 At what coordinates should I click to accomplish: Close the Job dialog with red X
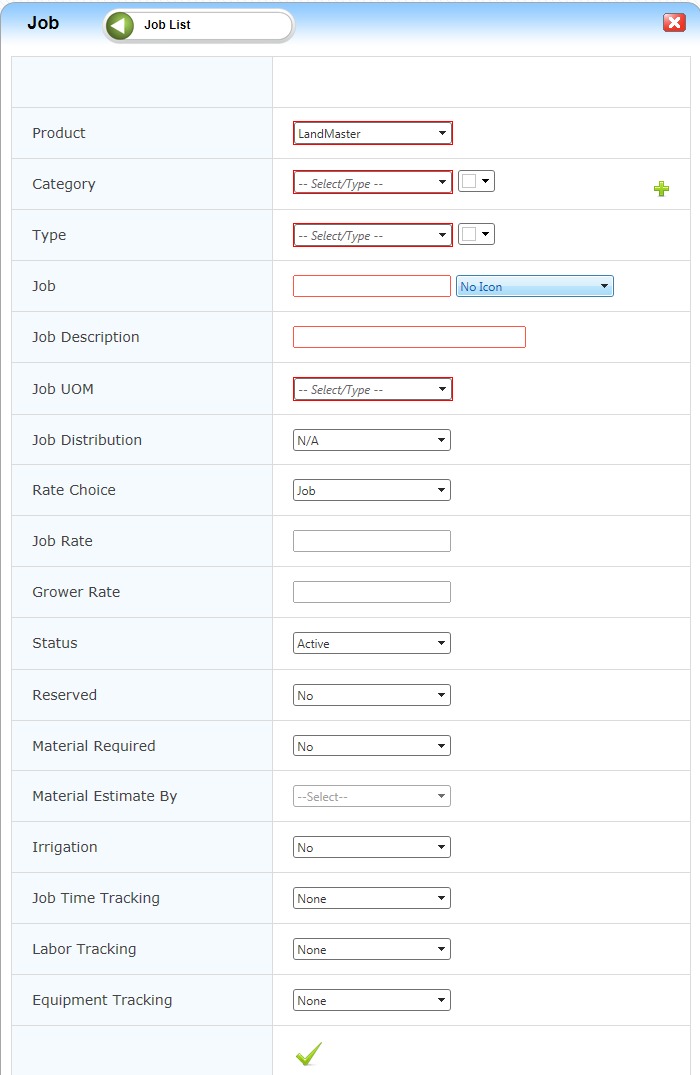click(x=674, y=23)
